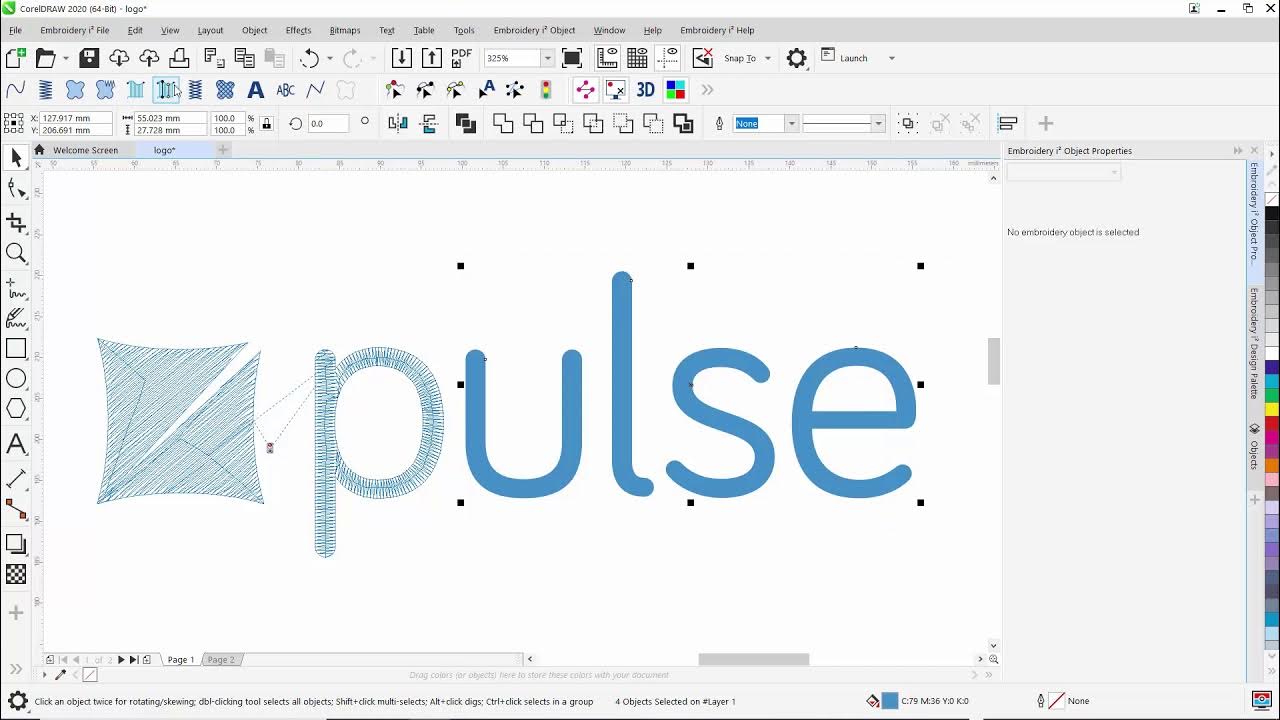Image resolution: width=1280 pixels, height=720 pixels.
Task: Open the Bitmaps menu
Action: pos(344,30)
